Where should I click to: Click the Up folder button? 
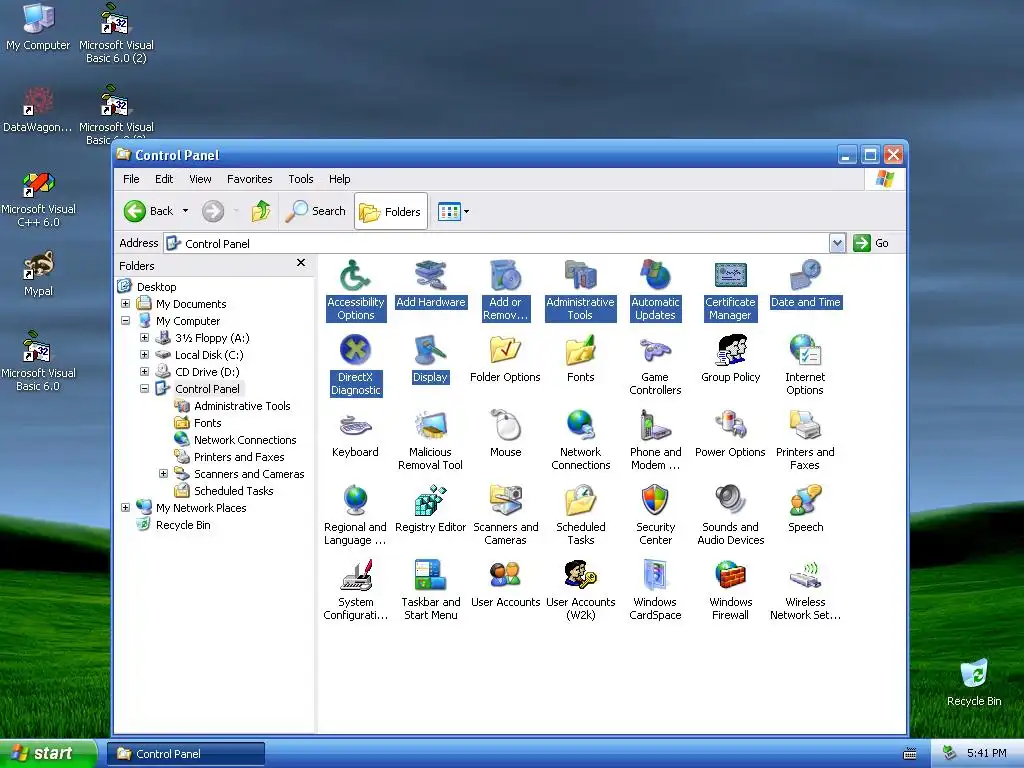(x=261, y=211)
